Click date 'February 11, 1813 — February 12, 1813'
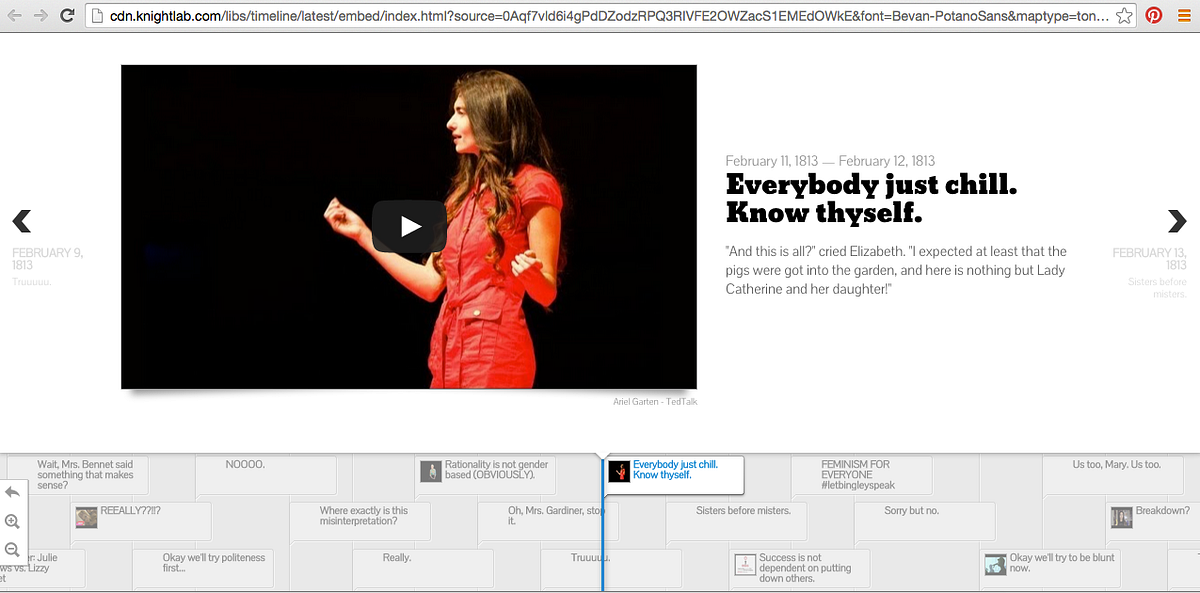Screen dimensions: 1200x593 [x=830, y=161]
